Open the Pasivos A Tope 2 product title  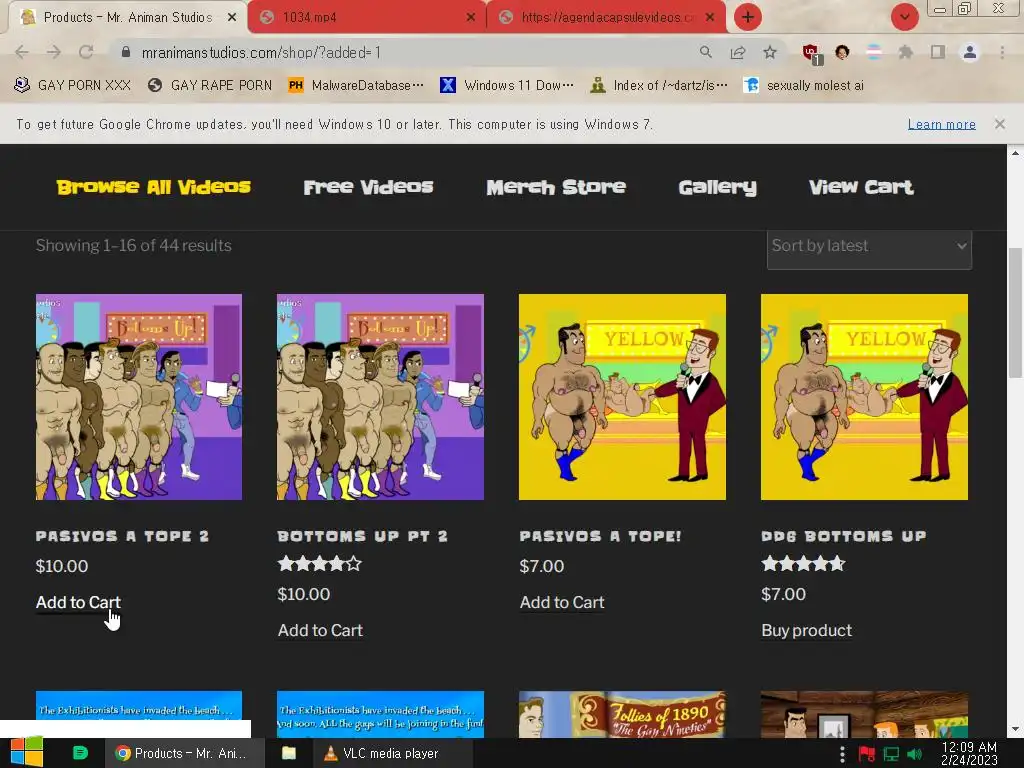point(122,536)
